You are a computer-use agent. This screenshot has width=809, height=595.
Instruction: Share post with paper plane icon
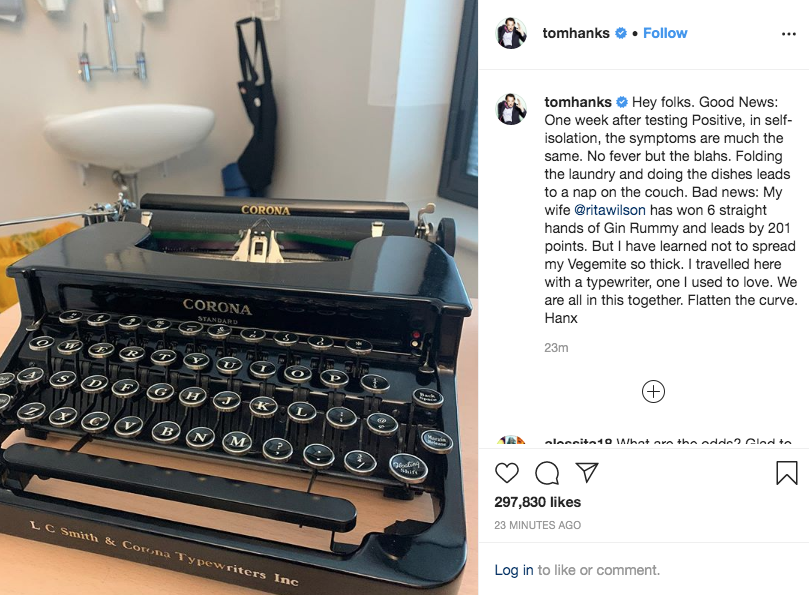pos(587,472)
